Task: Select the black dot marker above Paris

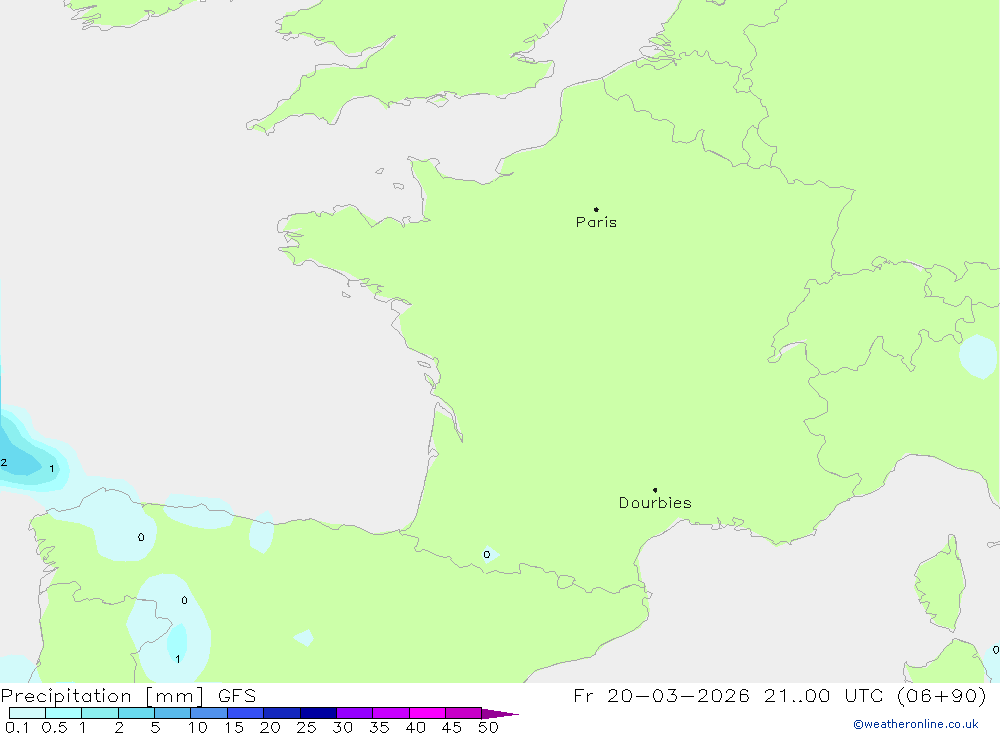Action: [596, 209]
